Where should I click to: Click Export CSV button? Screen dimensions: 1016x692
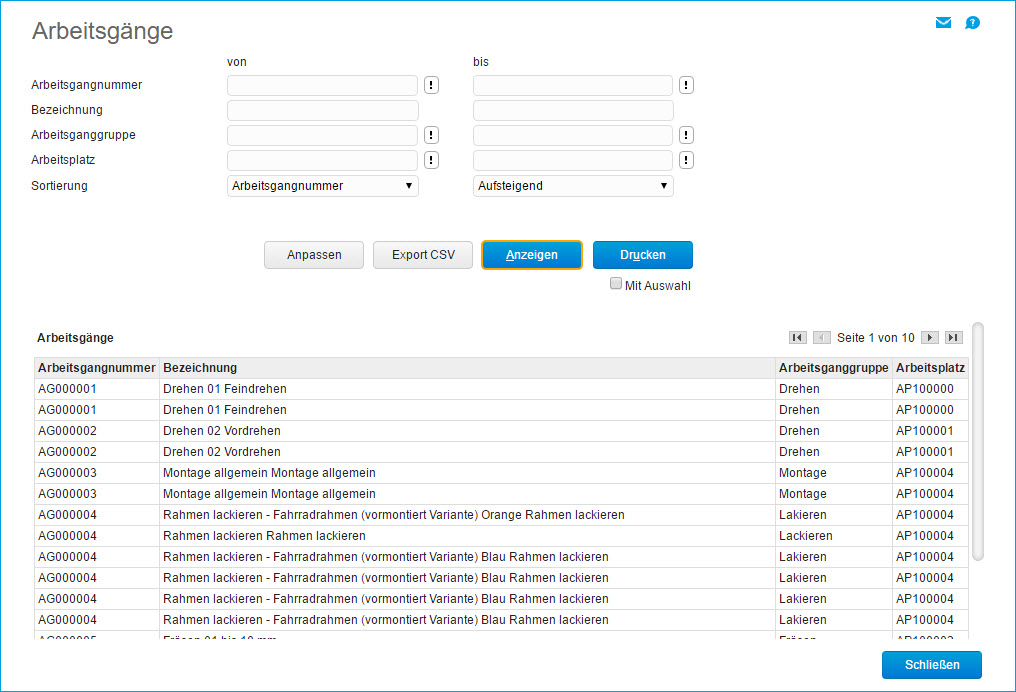tap(423, 255)
